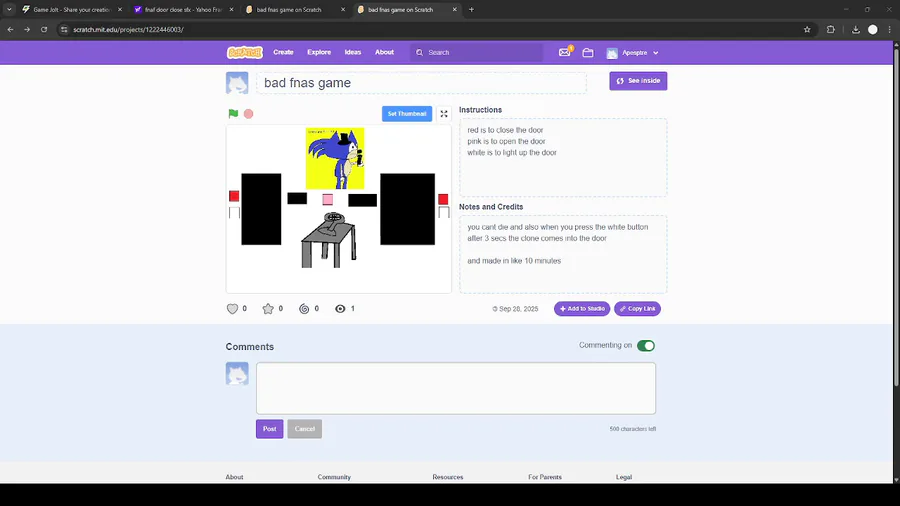Click the remix spiral icon count

(304, 309)
